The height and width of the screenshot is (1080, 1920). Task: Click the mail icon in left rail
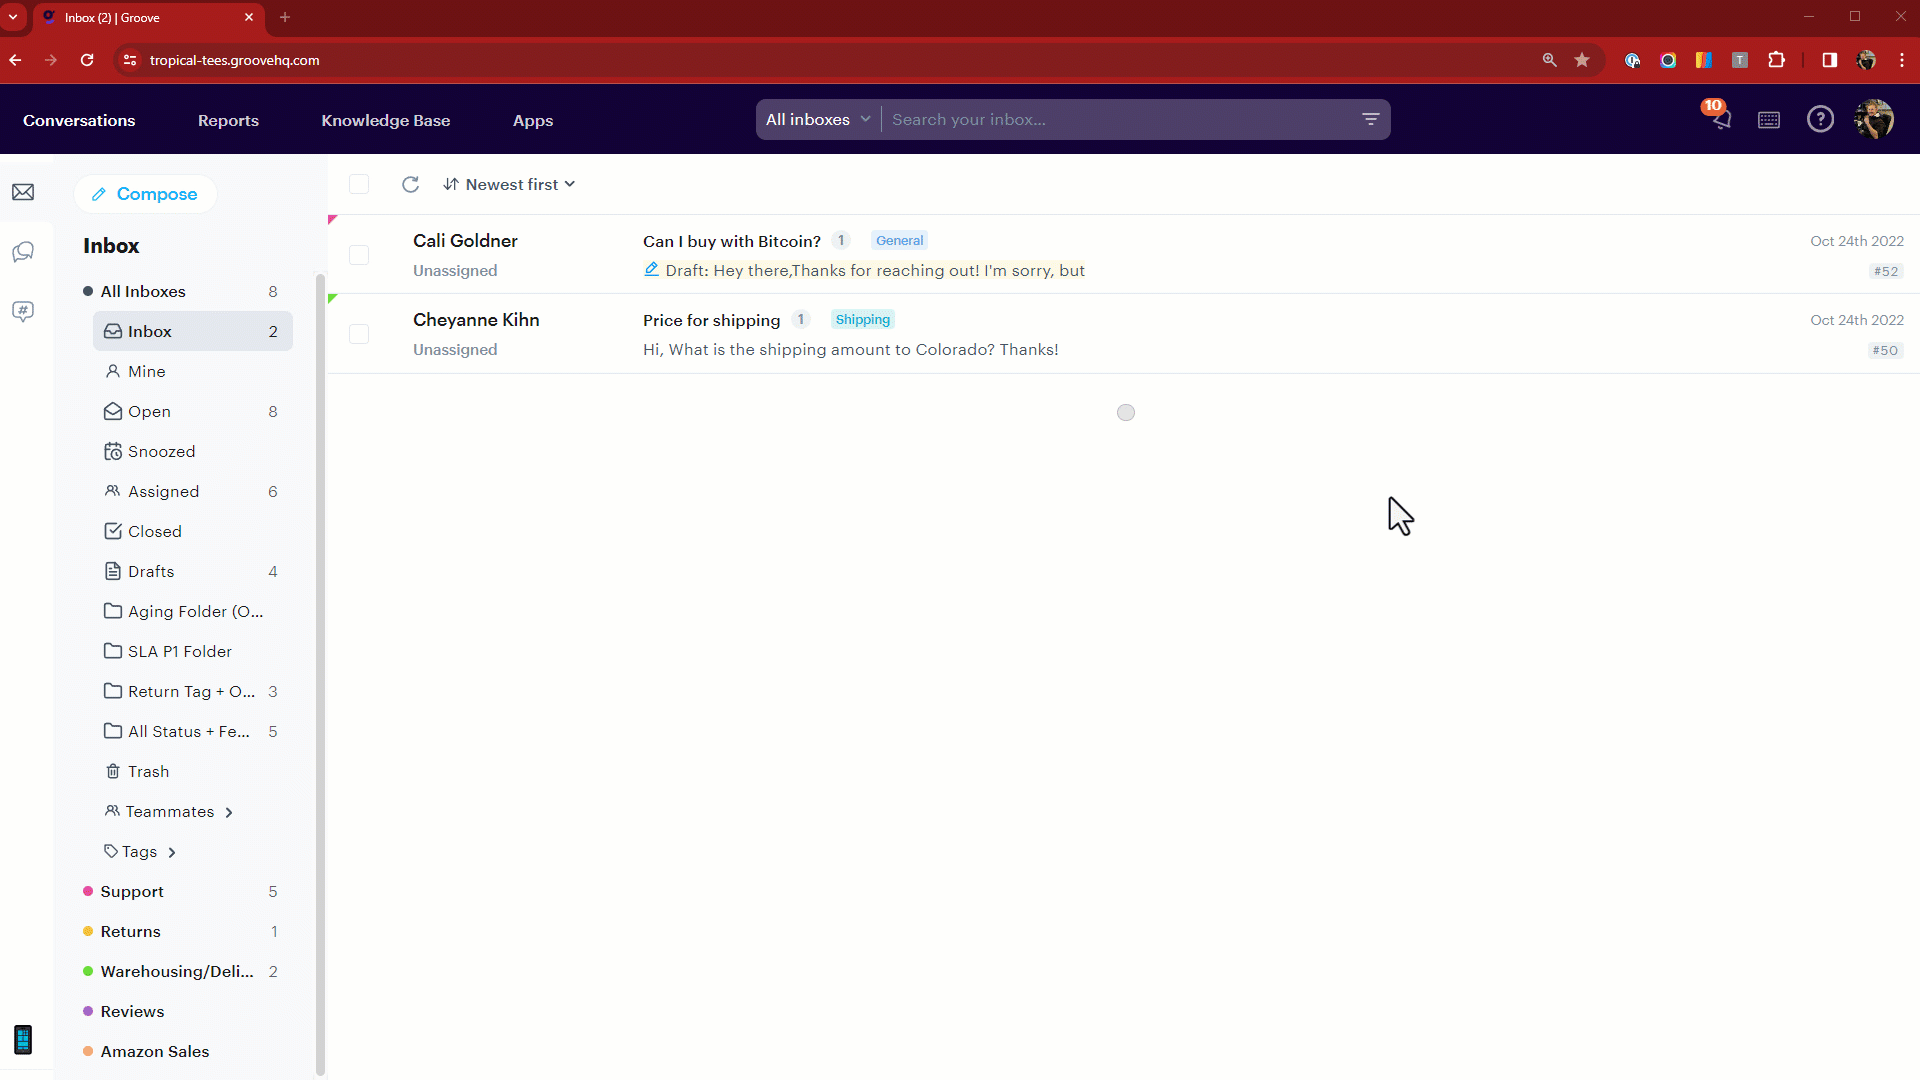tap(23, 192)
